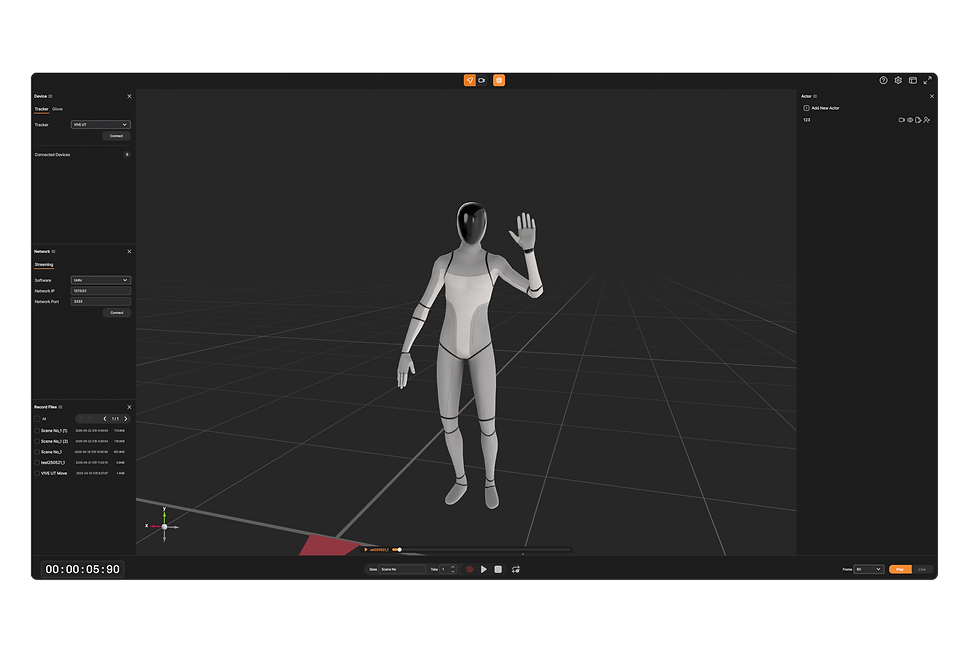Click the Actor panel drag handle icon
Screen dimensions: 970x653
click(815, 96)
